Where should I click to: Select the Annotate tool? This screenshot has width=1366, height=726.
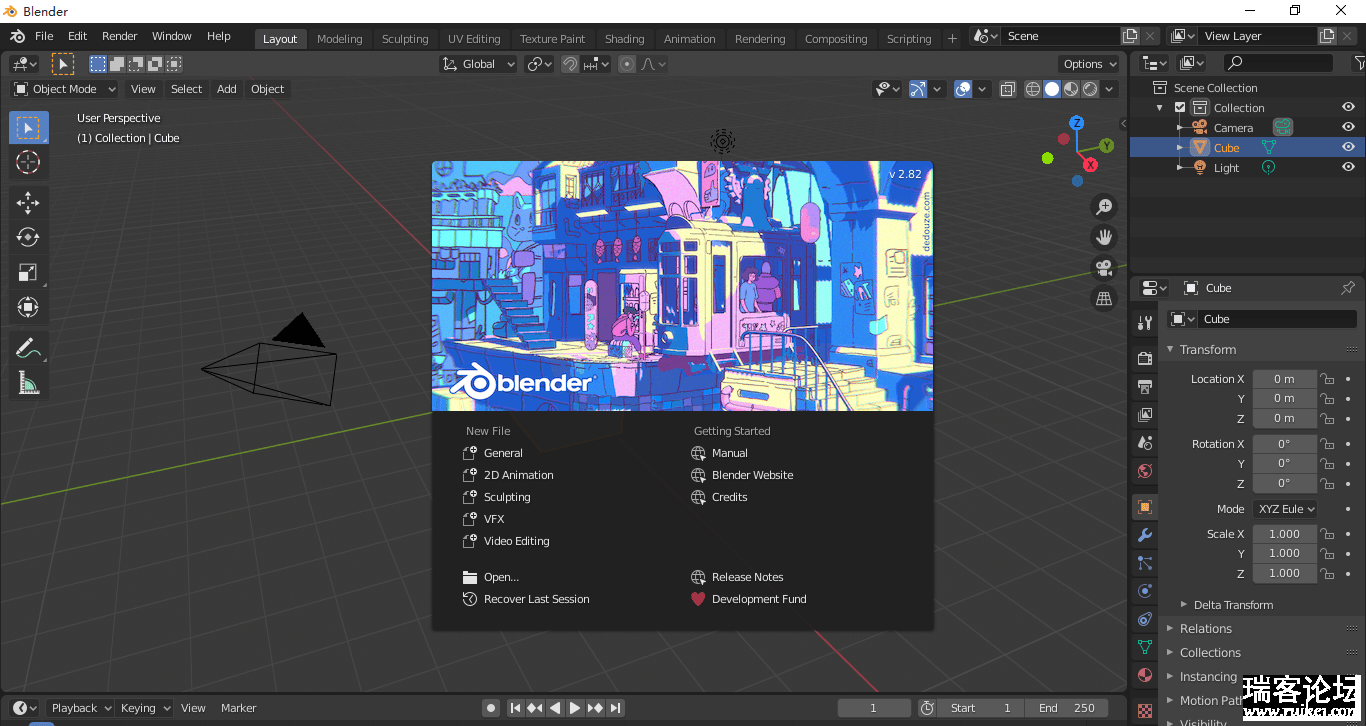tap(28, 348)
